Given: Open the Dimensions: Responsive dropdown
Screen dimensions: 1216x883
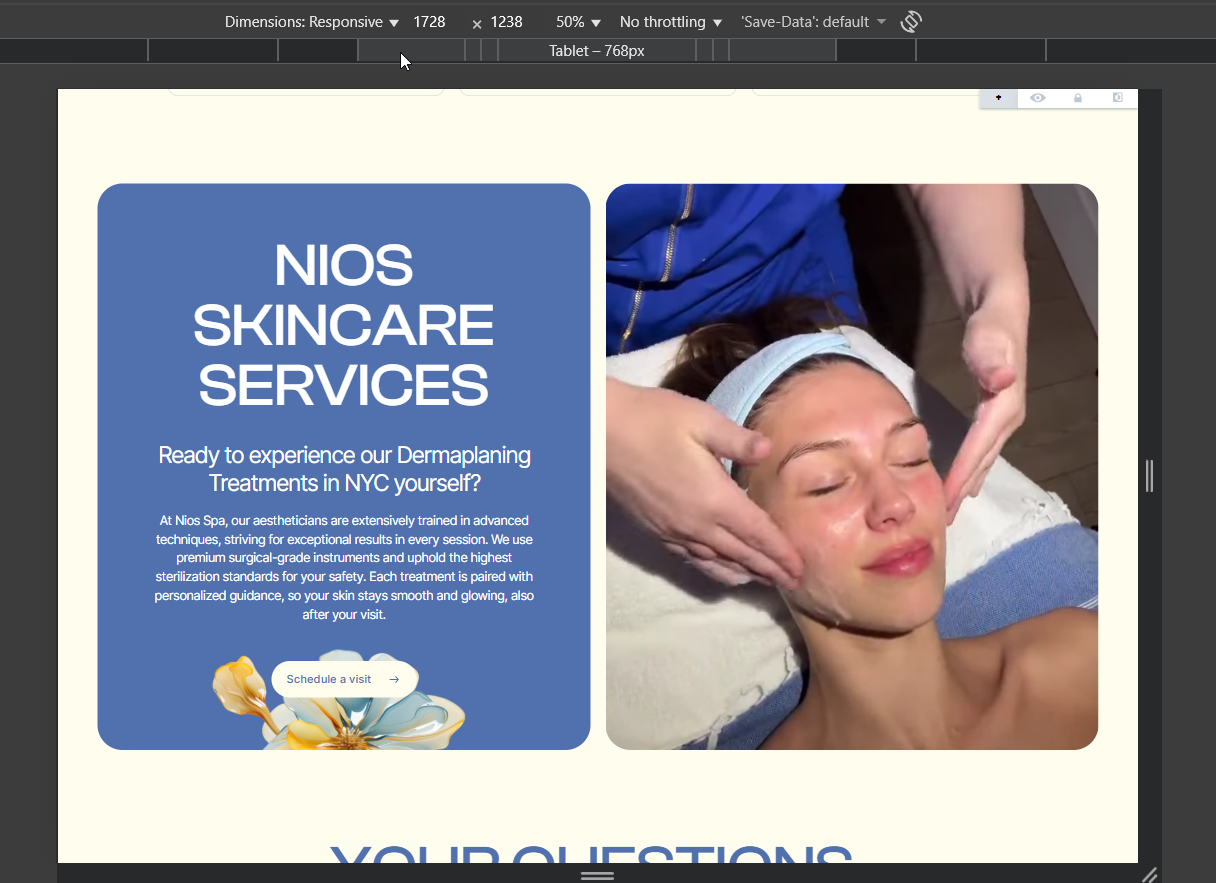Looking at the screenshot, I should point(311,22).
